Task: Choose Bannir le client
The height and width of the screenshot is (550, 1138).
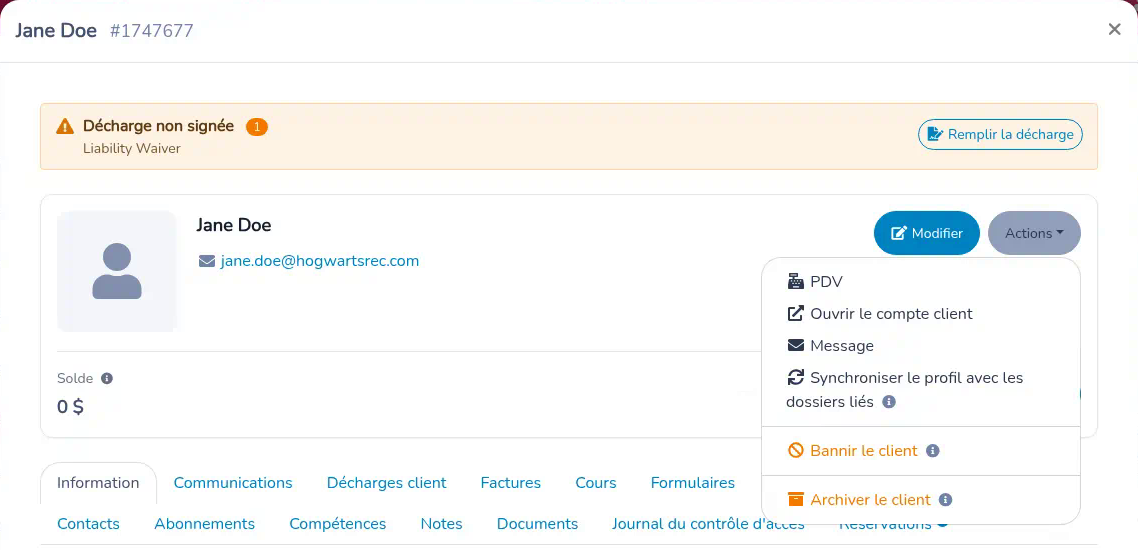Action: point(920,451)
